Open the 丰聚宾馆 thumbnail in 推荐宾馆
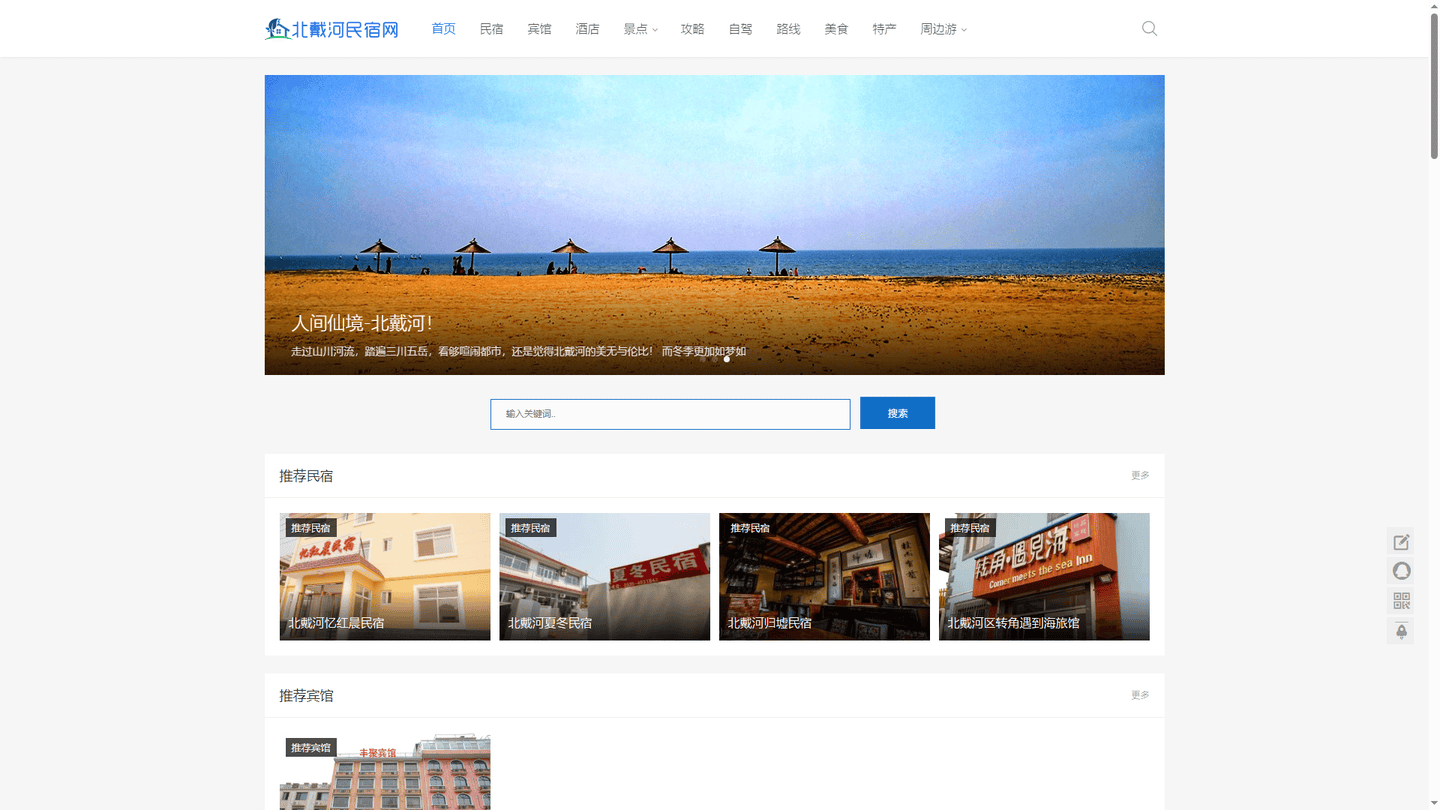1440x810 pixels. click(385, 772)
